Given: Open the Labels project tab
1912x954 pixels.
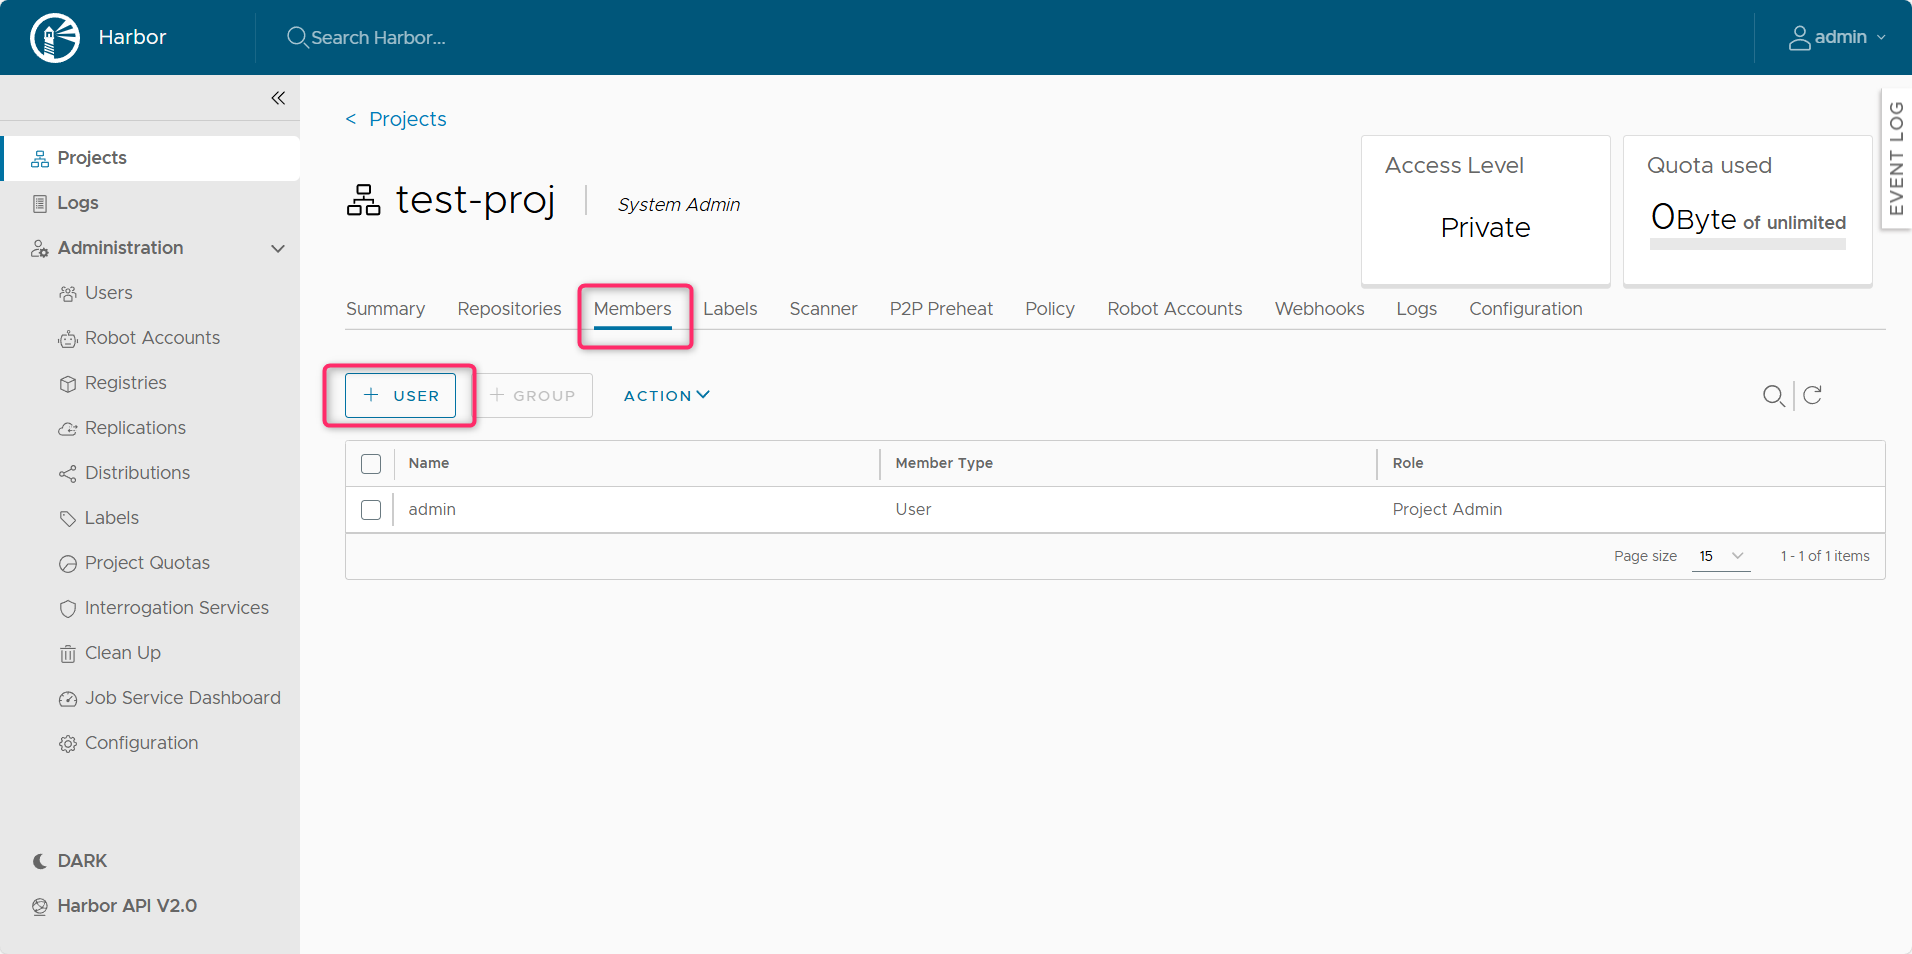Looking at the screenshot, I should click(730, 309).
